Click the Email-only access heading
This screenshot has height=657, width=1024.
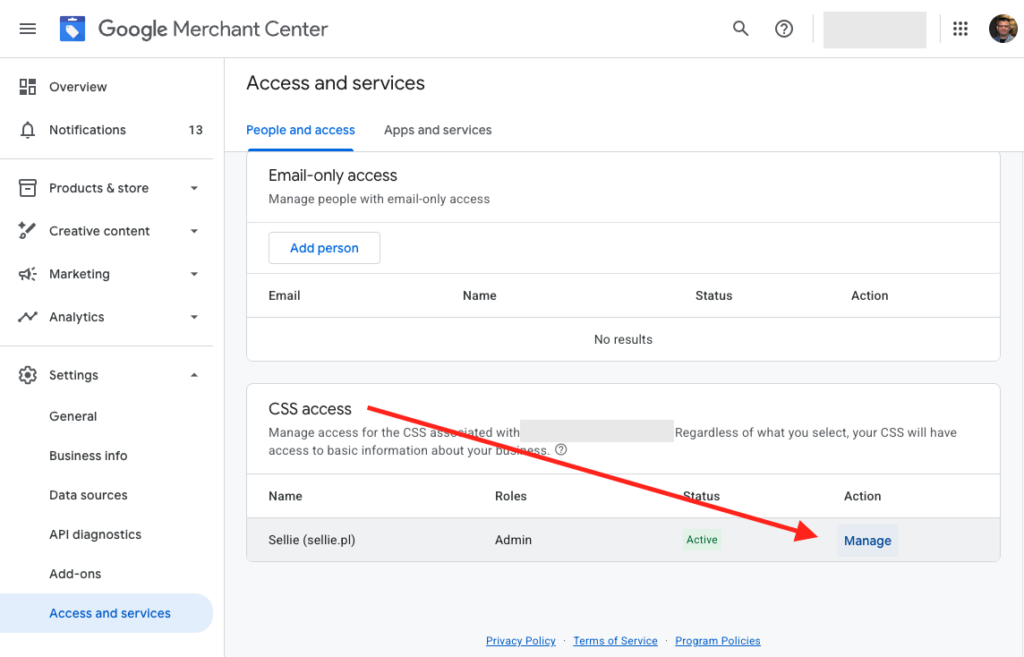[332, 175]
